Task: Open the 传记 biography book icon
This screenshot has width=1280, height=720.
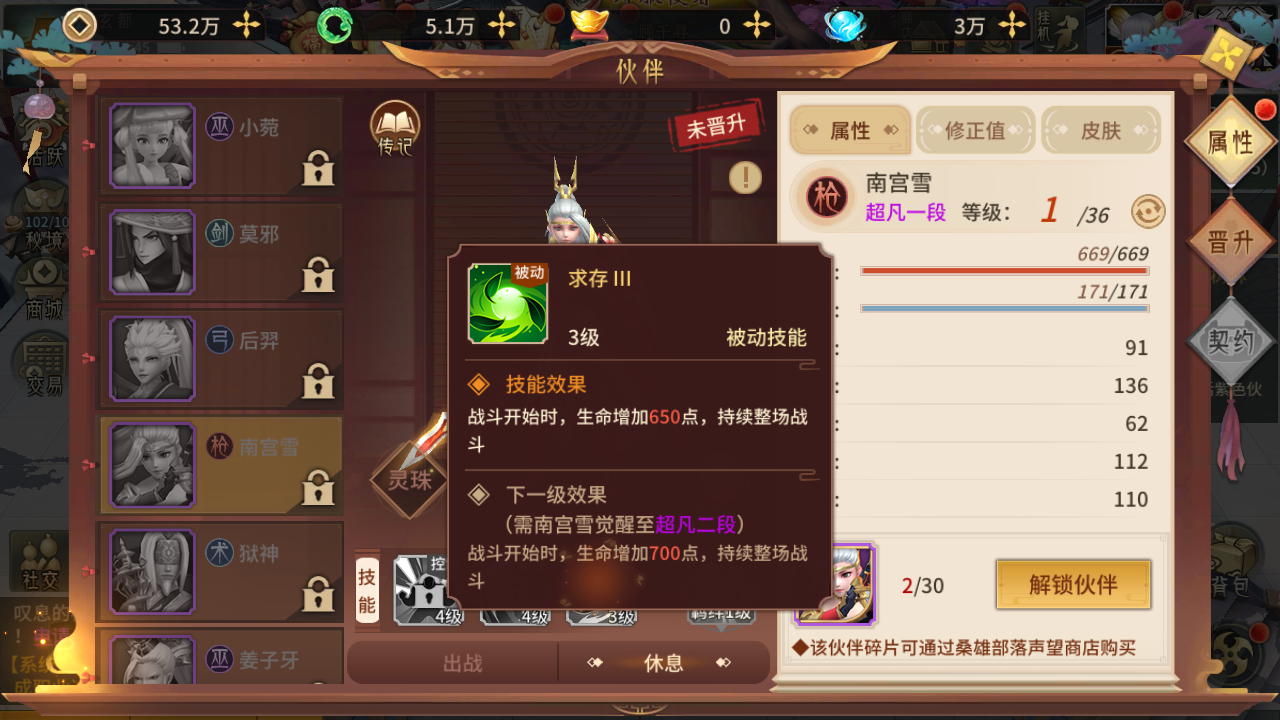Action: coord(395,129)
